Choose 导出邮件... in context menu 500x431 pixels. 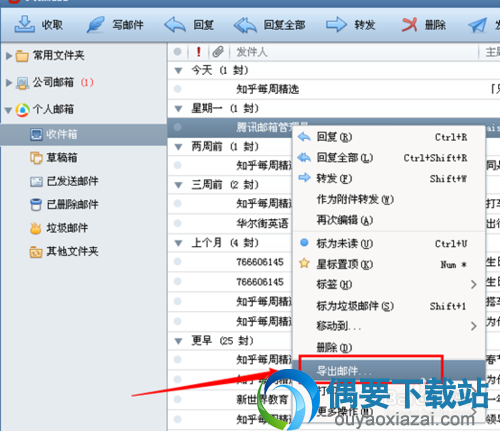pyautogui.click(x=389, y=370)
